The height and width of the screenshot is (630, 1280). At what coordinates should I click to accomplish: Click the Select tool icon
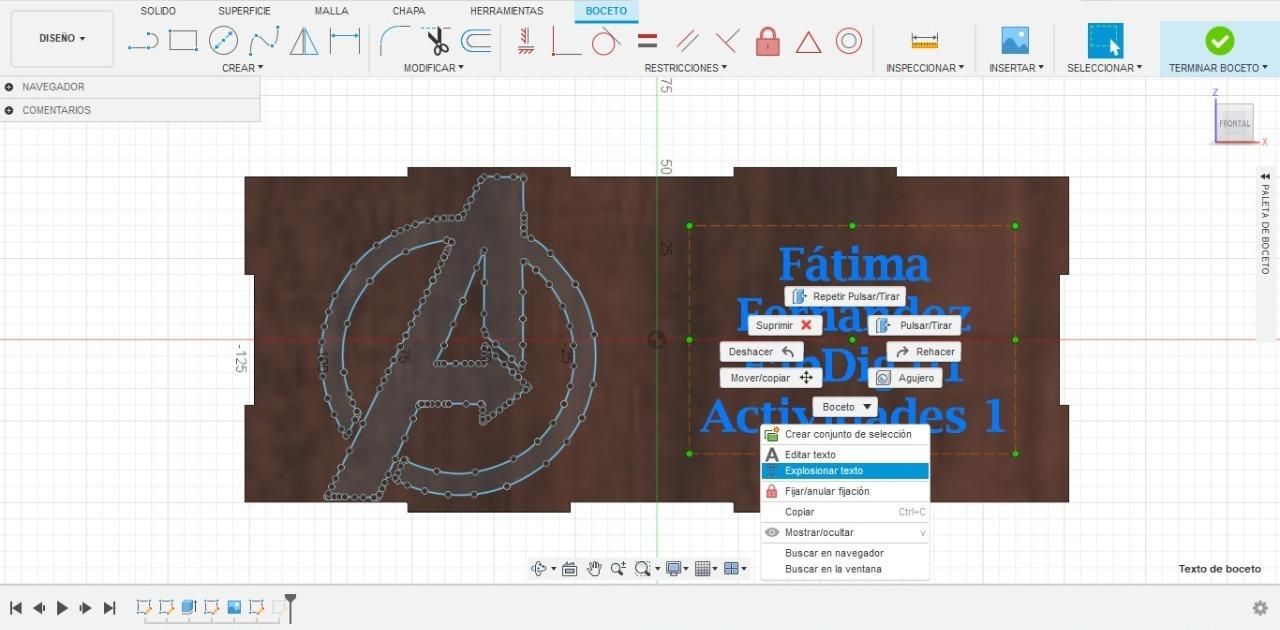coord(1105,41)
